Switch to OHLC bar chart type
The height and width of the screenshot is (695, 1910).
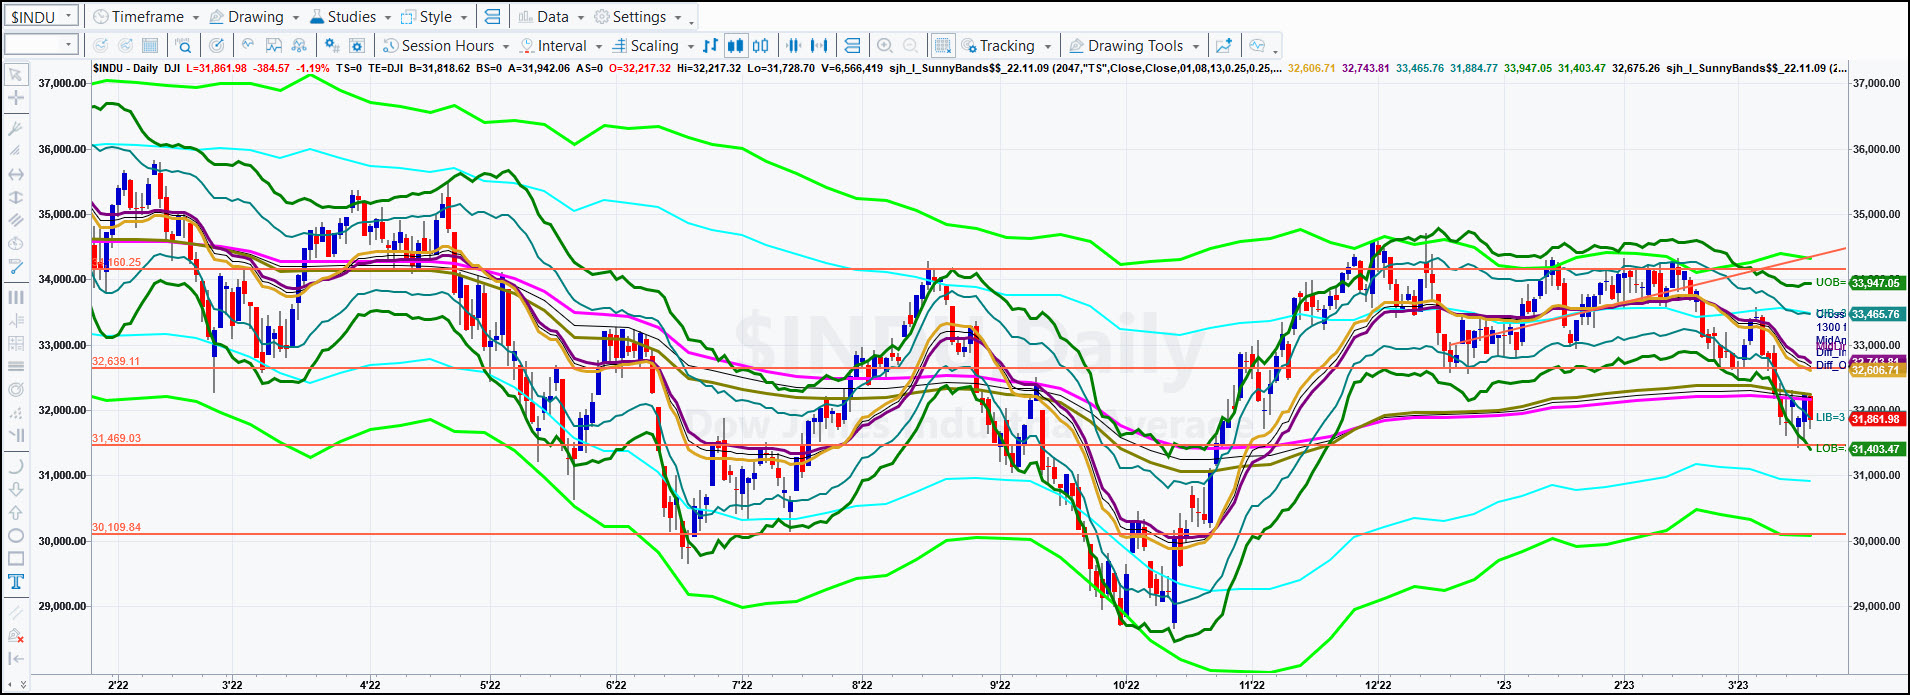pyautogui.click(x=710, y=45)
